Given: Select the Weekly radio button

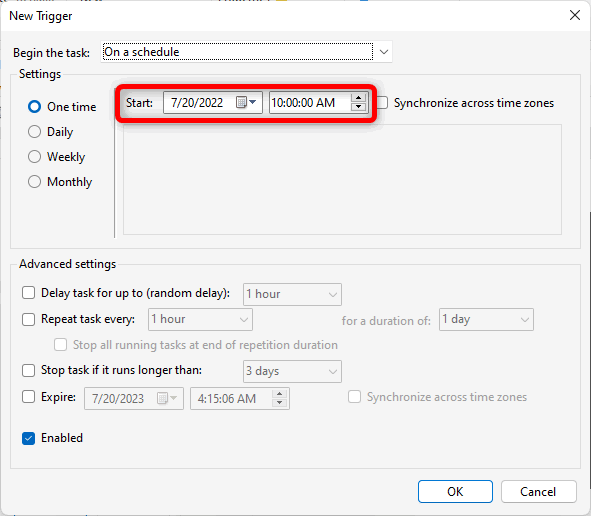Looking at the screenshot, I should click(x=34, y=156).
